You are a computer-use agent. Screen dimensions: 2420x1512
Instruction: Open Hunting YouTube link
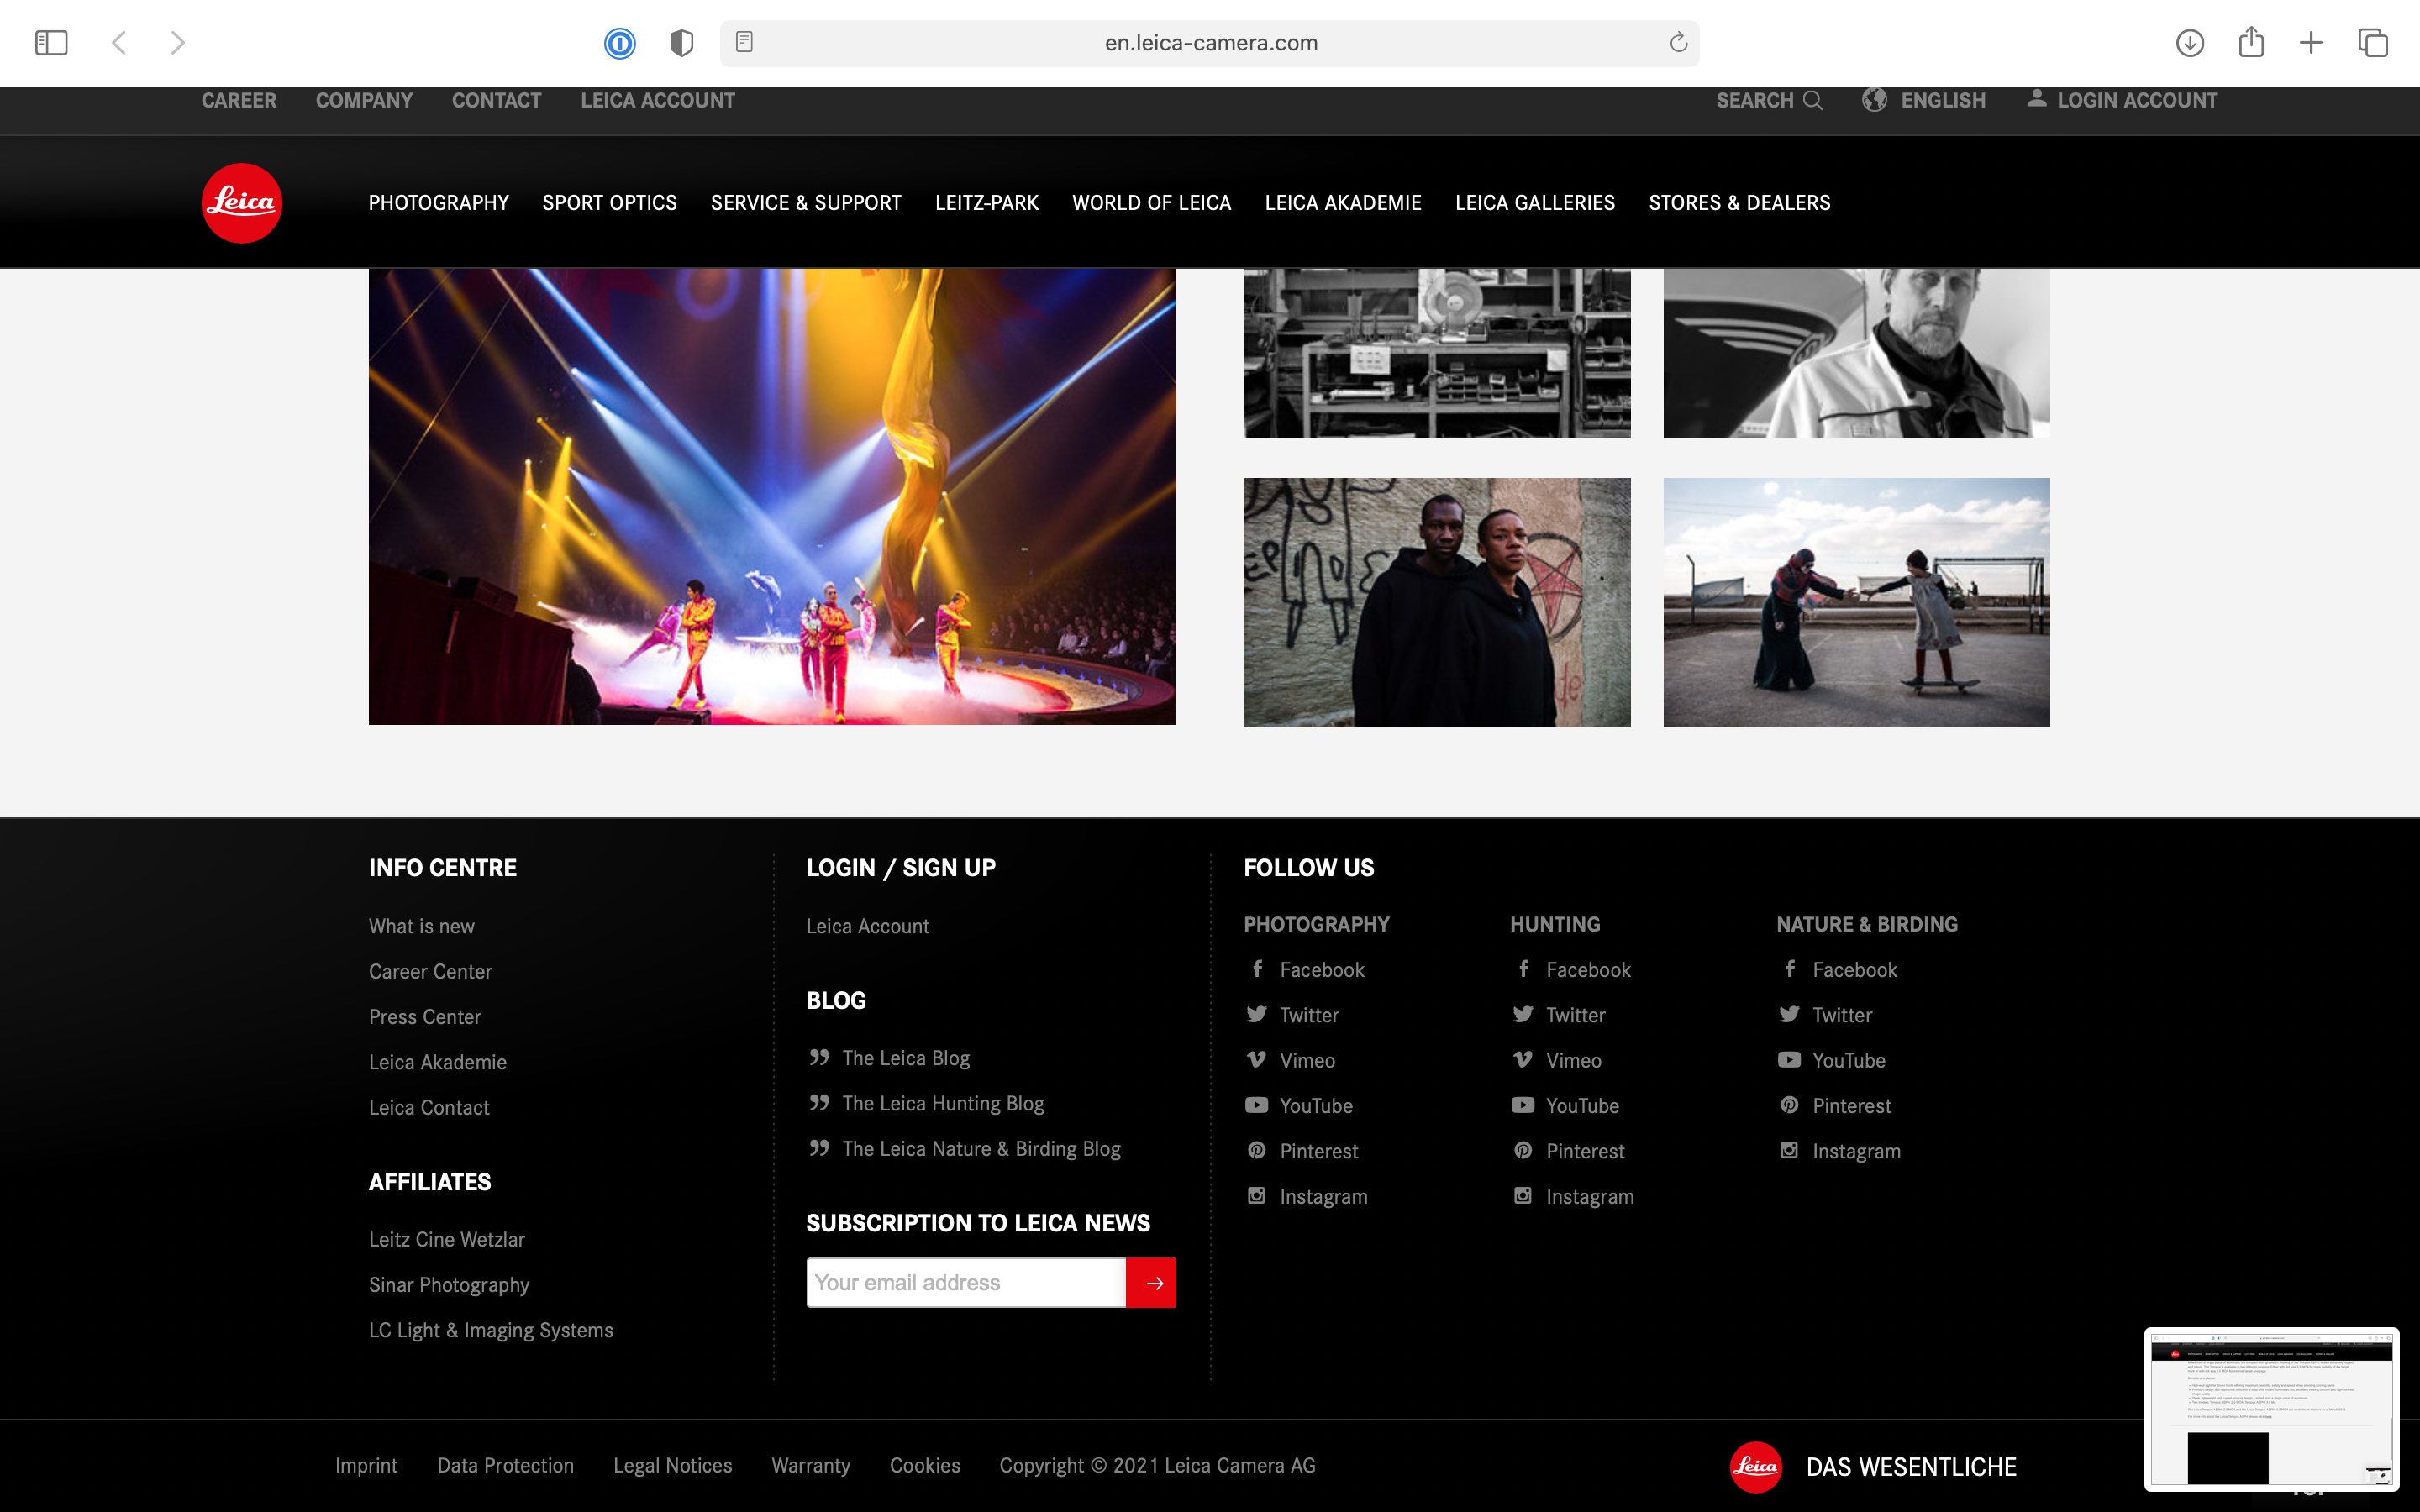tap(1566, 1106)
